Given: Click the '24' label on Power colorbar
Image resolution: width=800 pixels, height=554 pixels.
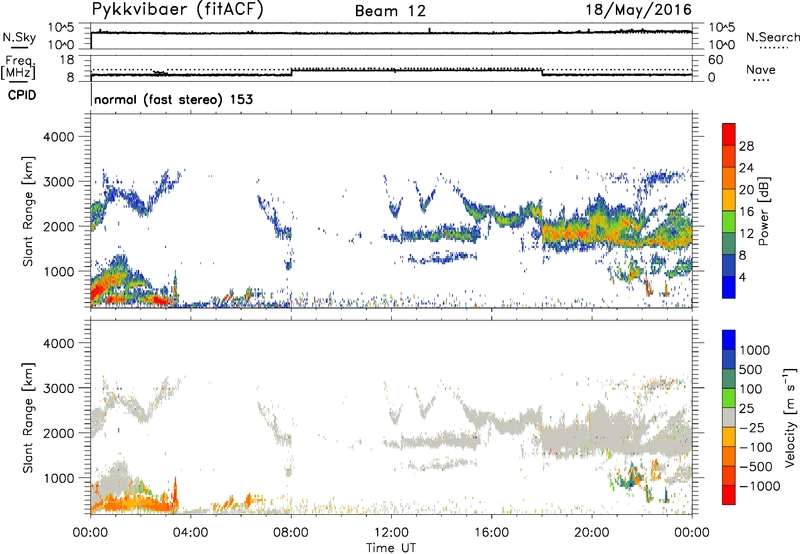Looking at the screenshot, I should click(x=746, y=168).
